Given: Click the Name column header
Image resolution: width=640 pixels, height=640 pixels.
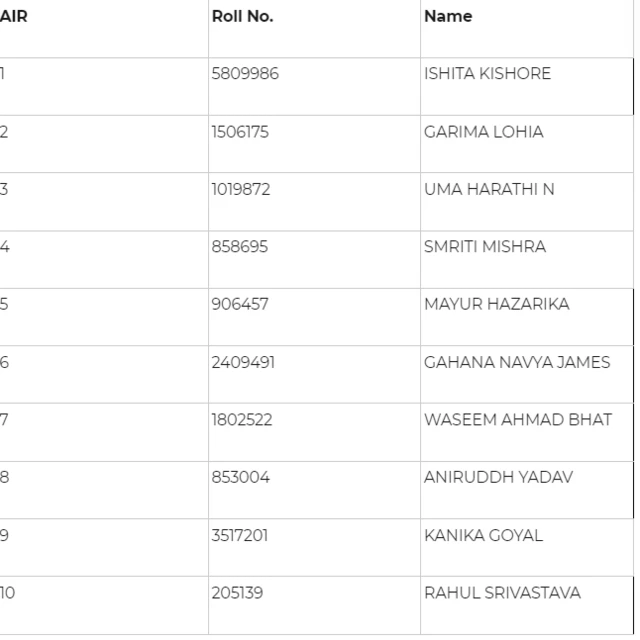Looking at the screenshot, I should click(x=448, y=16).
